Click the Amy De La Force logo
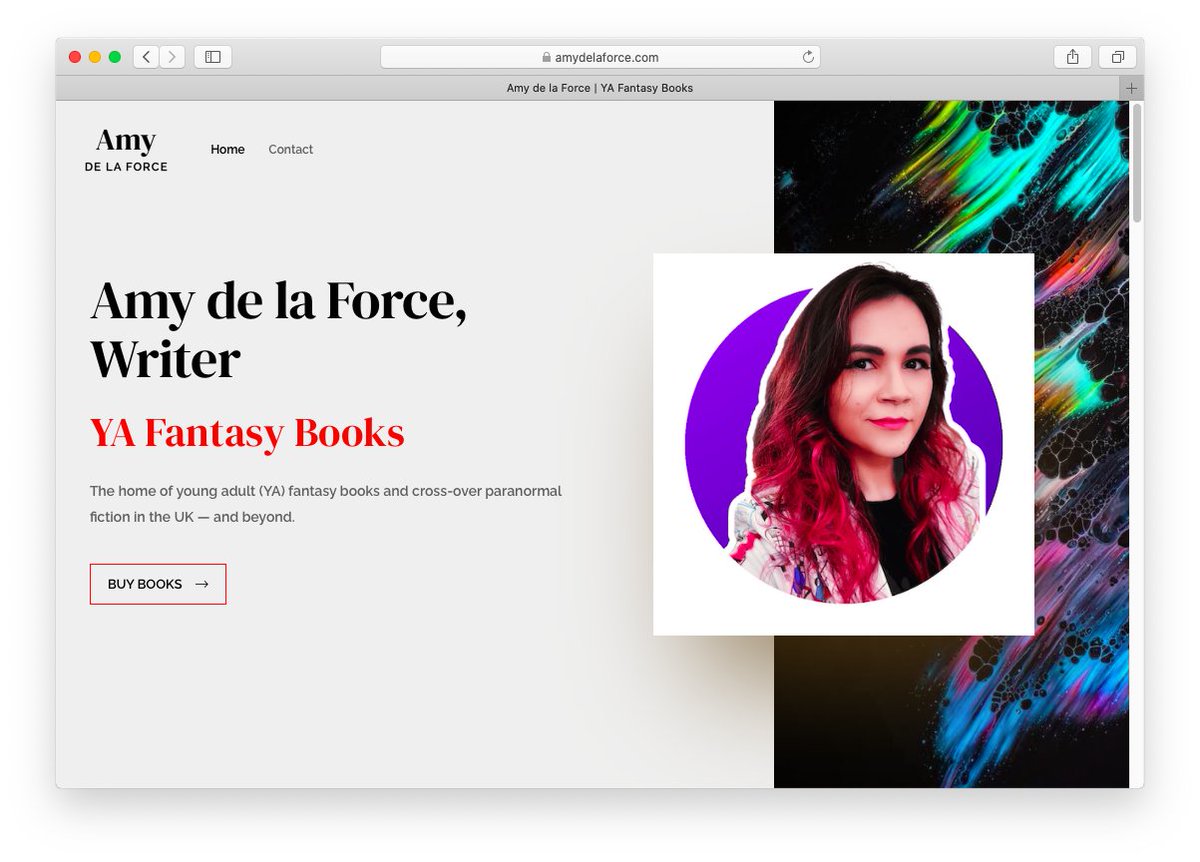This screenshot has height=862, width=1200. [126, 150]
